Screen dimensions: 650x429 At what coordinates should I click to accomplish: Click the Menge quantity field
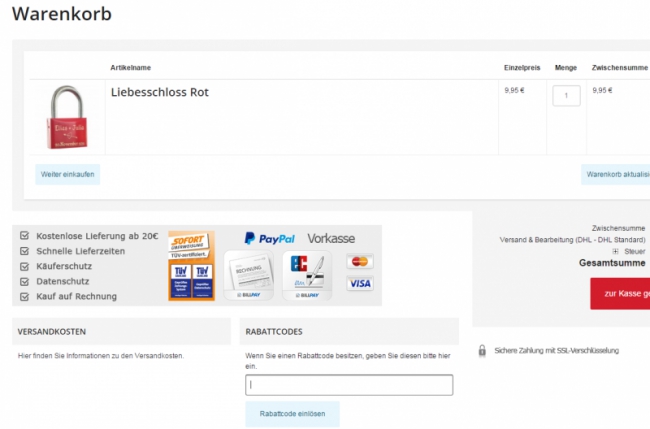point(566,96)
